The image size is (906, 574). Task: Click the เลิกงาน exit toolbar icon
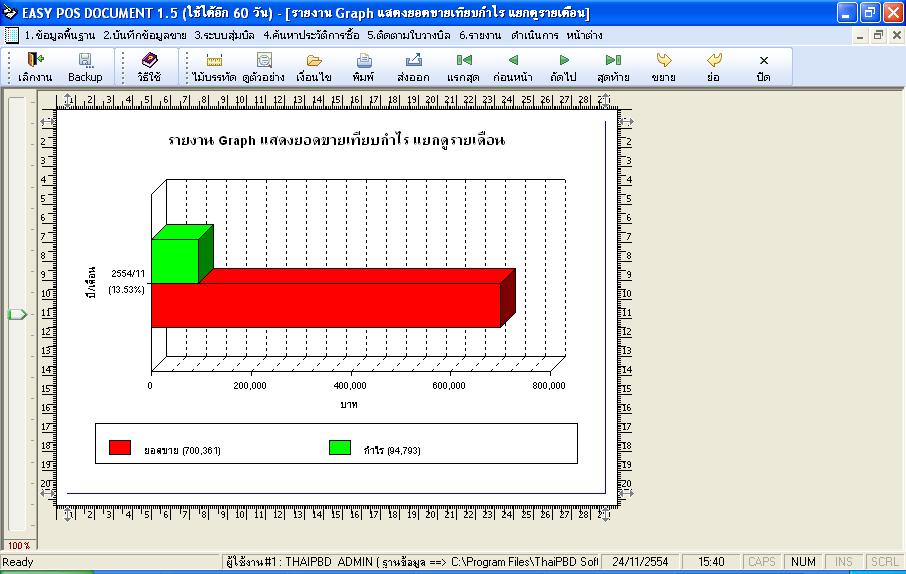tap(35, 60)
